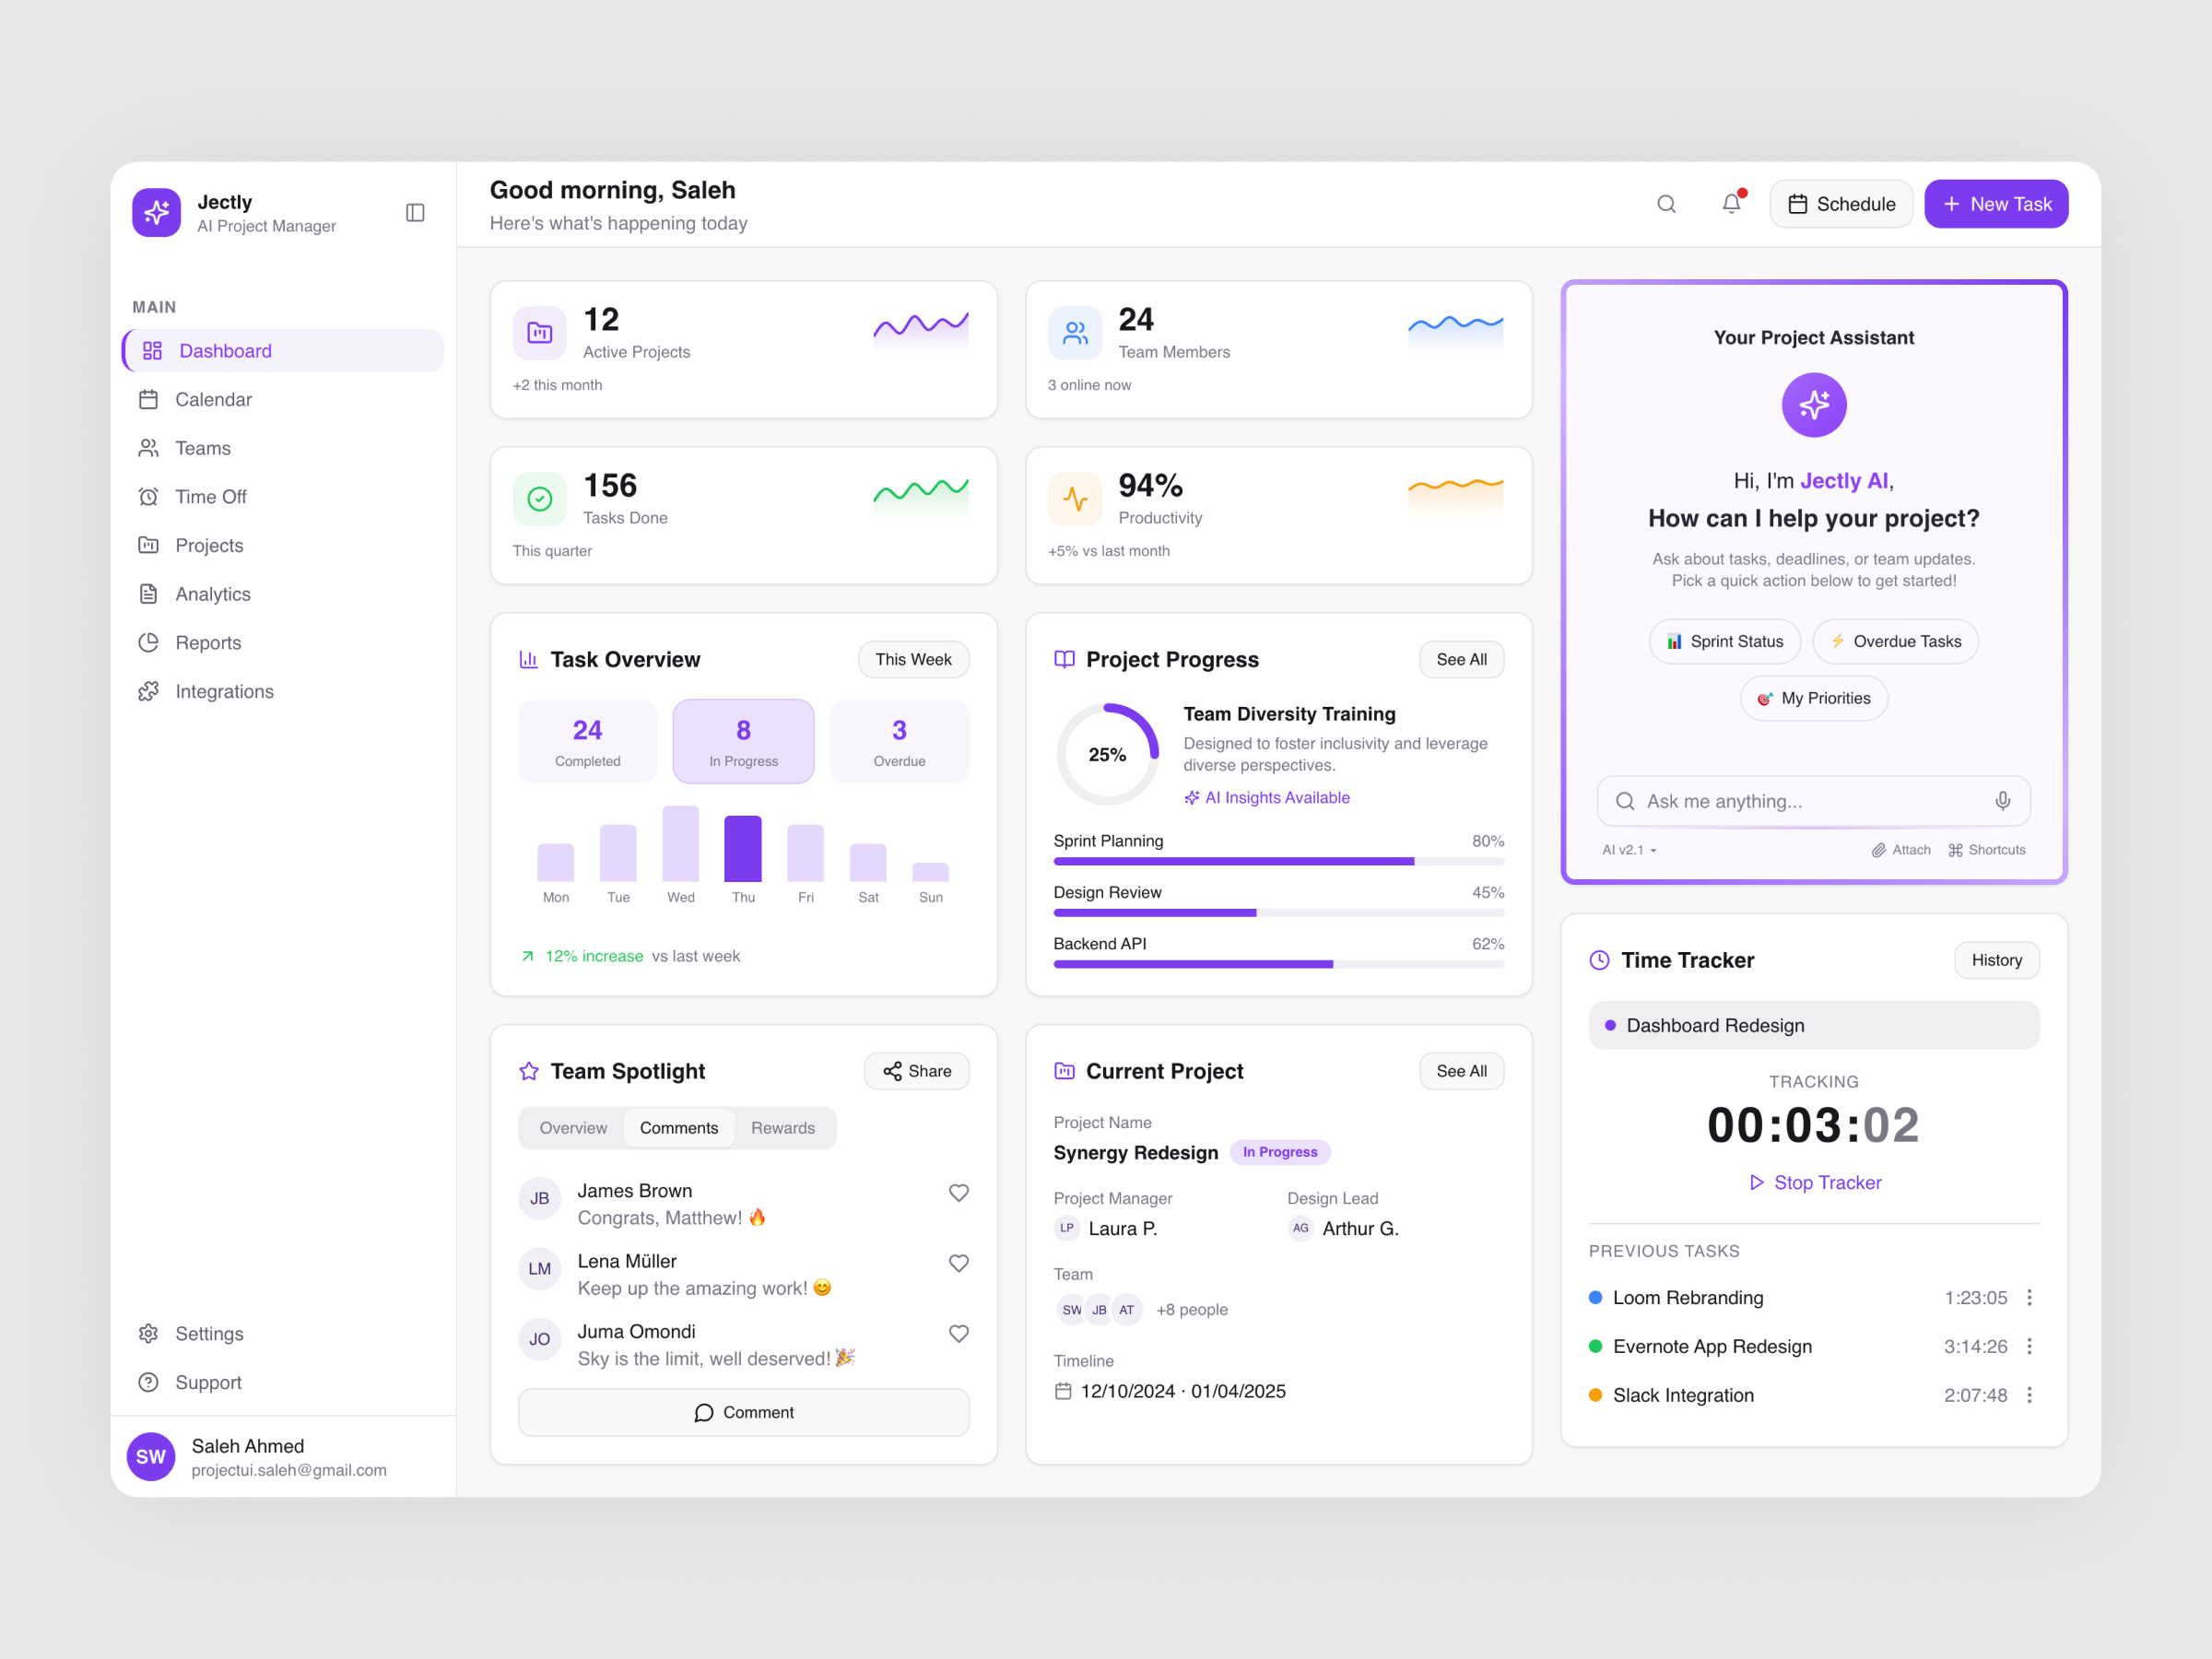Open the Share option on Team Spotlight

[x=916, y=1071]
